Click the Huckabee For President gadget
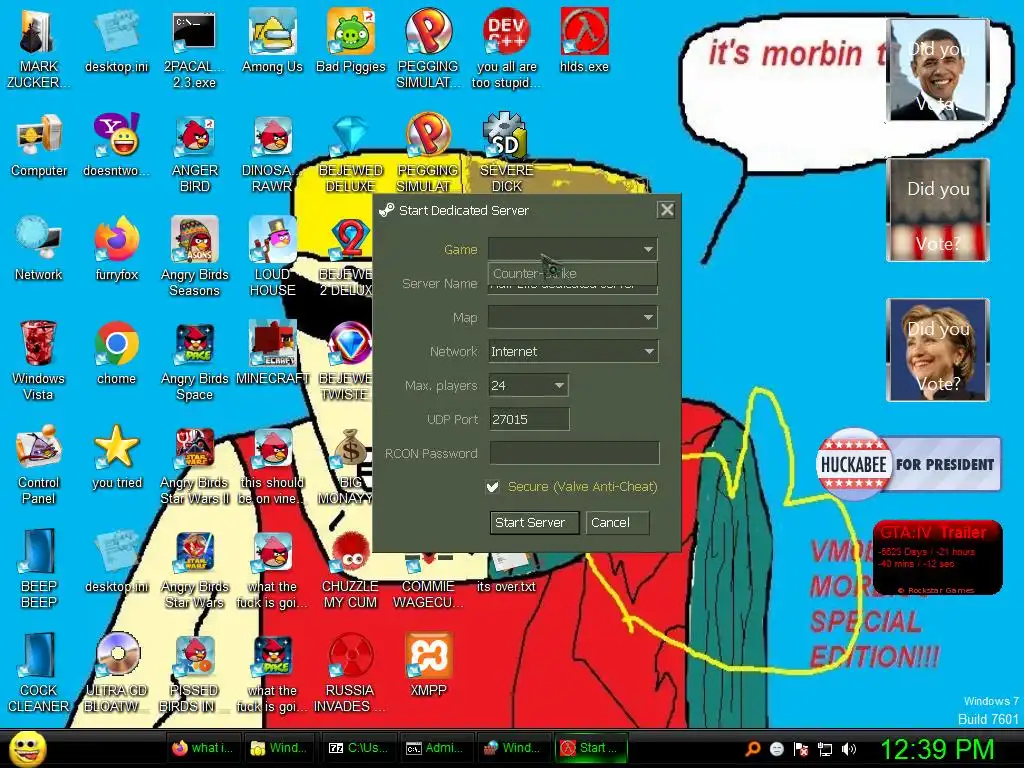Viewport: 1024px width, 768px height. pyautogui.click(x=908, y=464)
